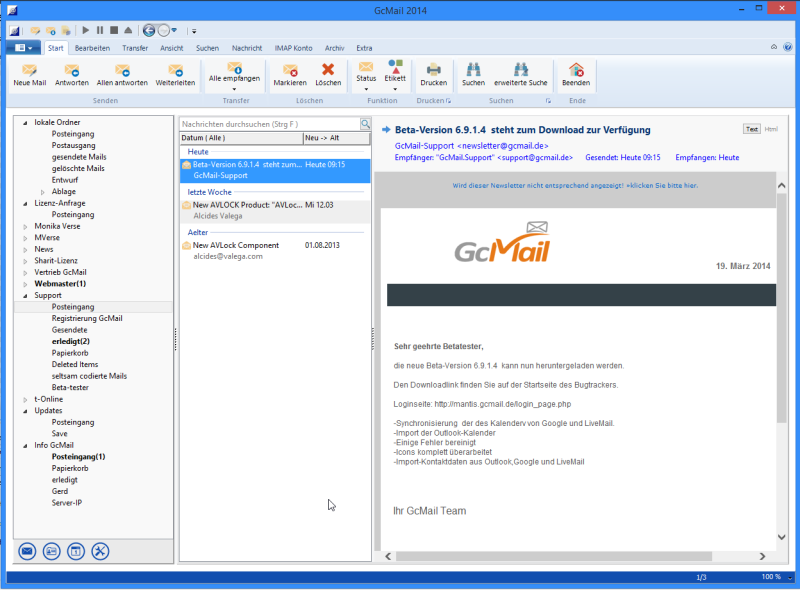This screenshot has height=590, width=800.
Task: Forward message with Weiterleiten
Action: (x=175, y=75)
